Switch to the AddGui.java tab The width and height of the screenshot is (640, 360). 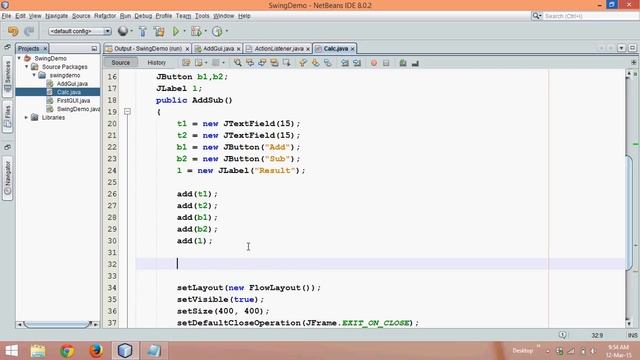(x=218, y=49)
